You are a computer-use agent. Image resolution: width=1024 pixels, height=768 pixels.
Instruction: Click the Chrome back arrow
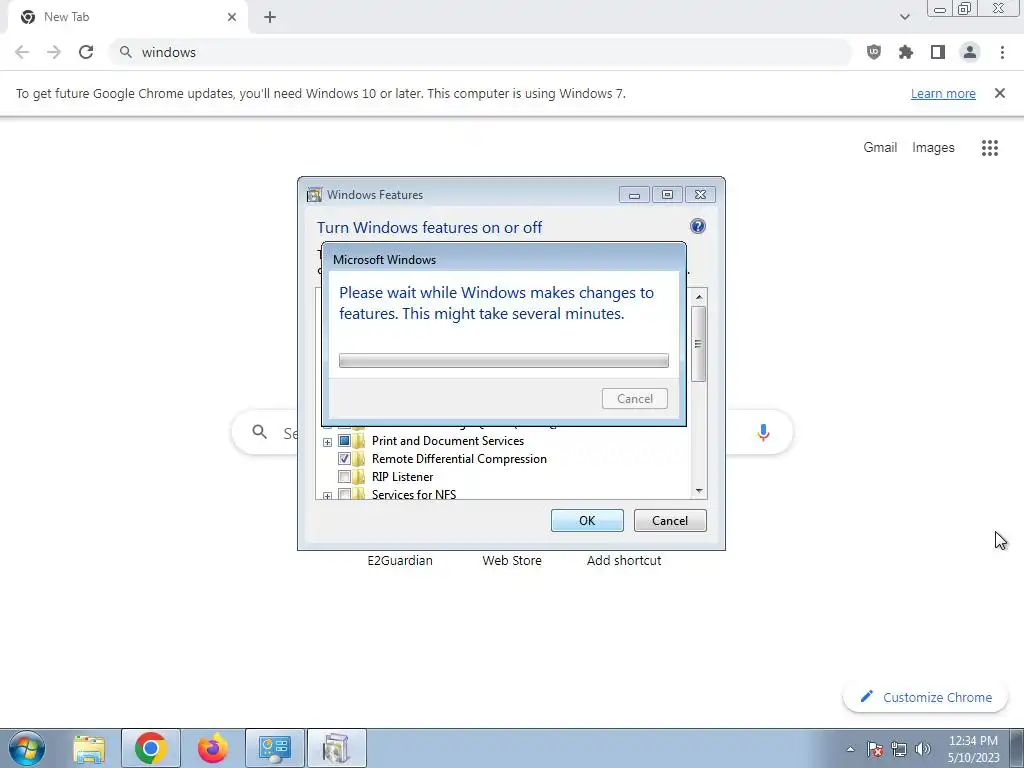[x=22, y=52]
